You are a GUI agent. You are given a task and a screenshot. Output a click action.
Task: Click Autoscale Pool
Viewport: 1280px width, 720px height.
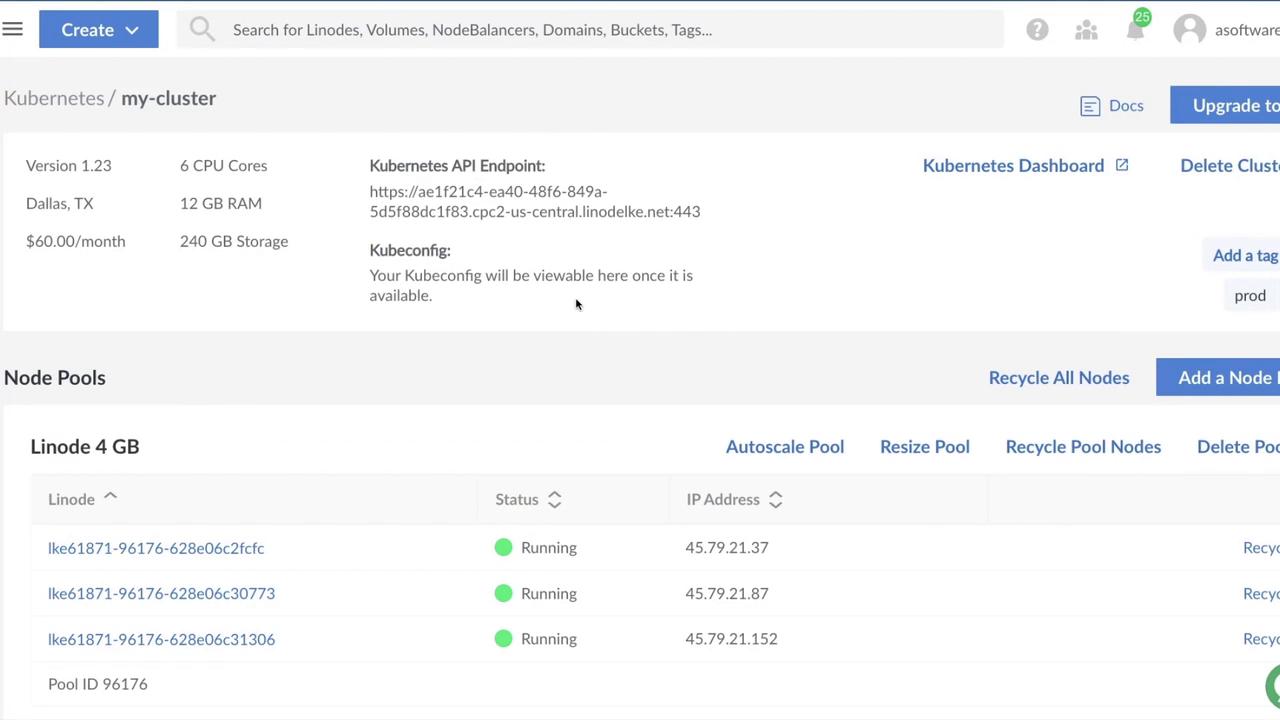tap(784, 446)
